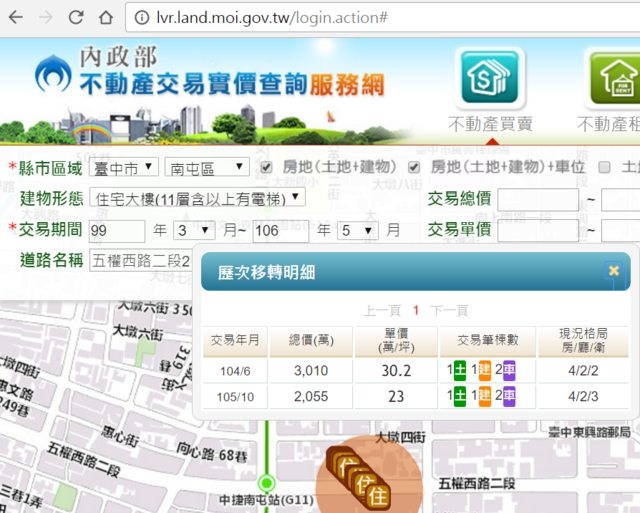Click 交易單價 minimum input field
640x513 pixels.
538,231
